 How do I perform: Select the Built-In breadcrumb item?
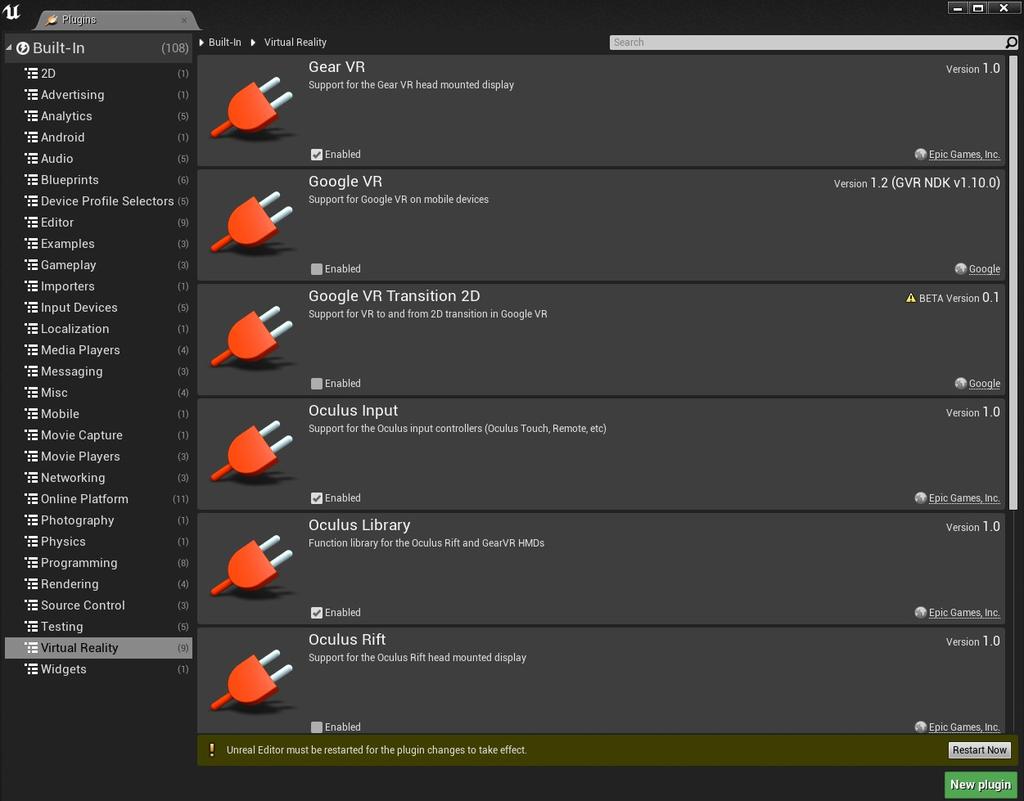[x=225, y=42]
